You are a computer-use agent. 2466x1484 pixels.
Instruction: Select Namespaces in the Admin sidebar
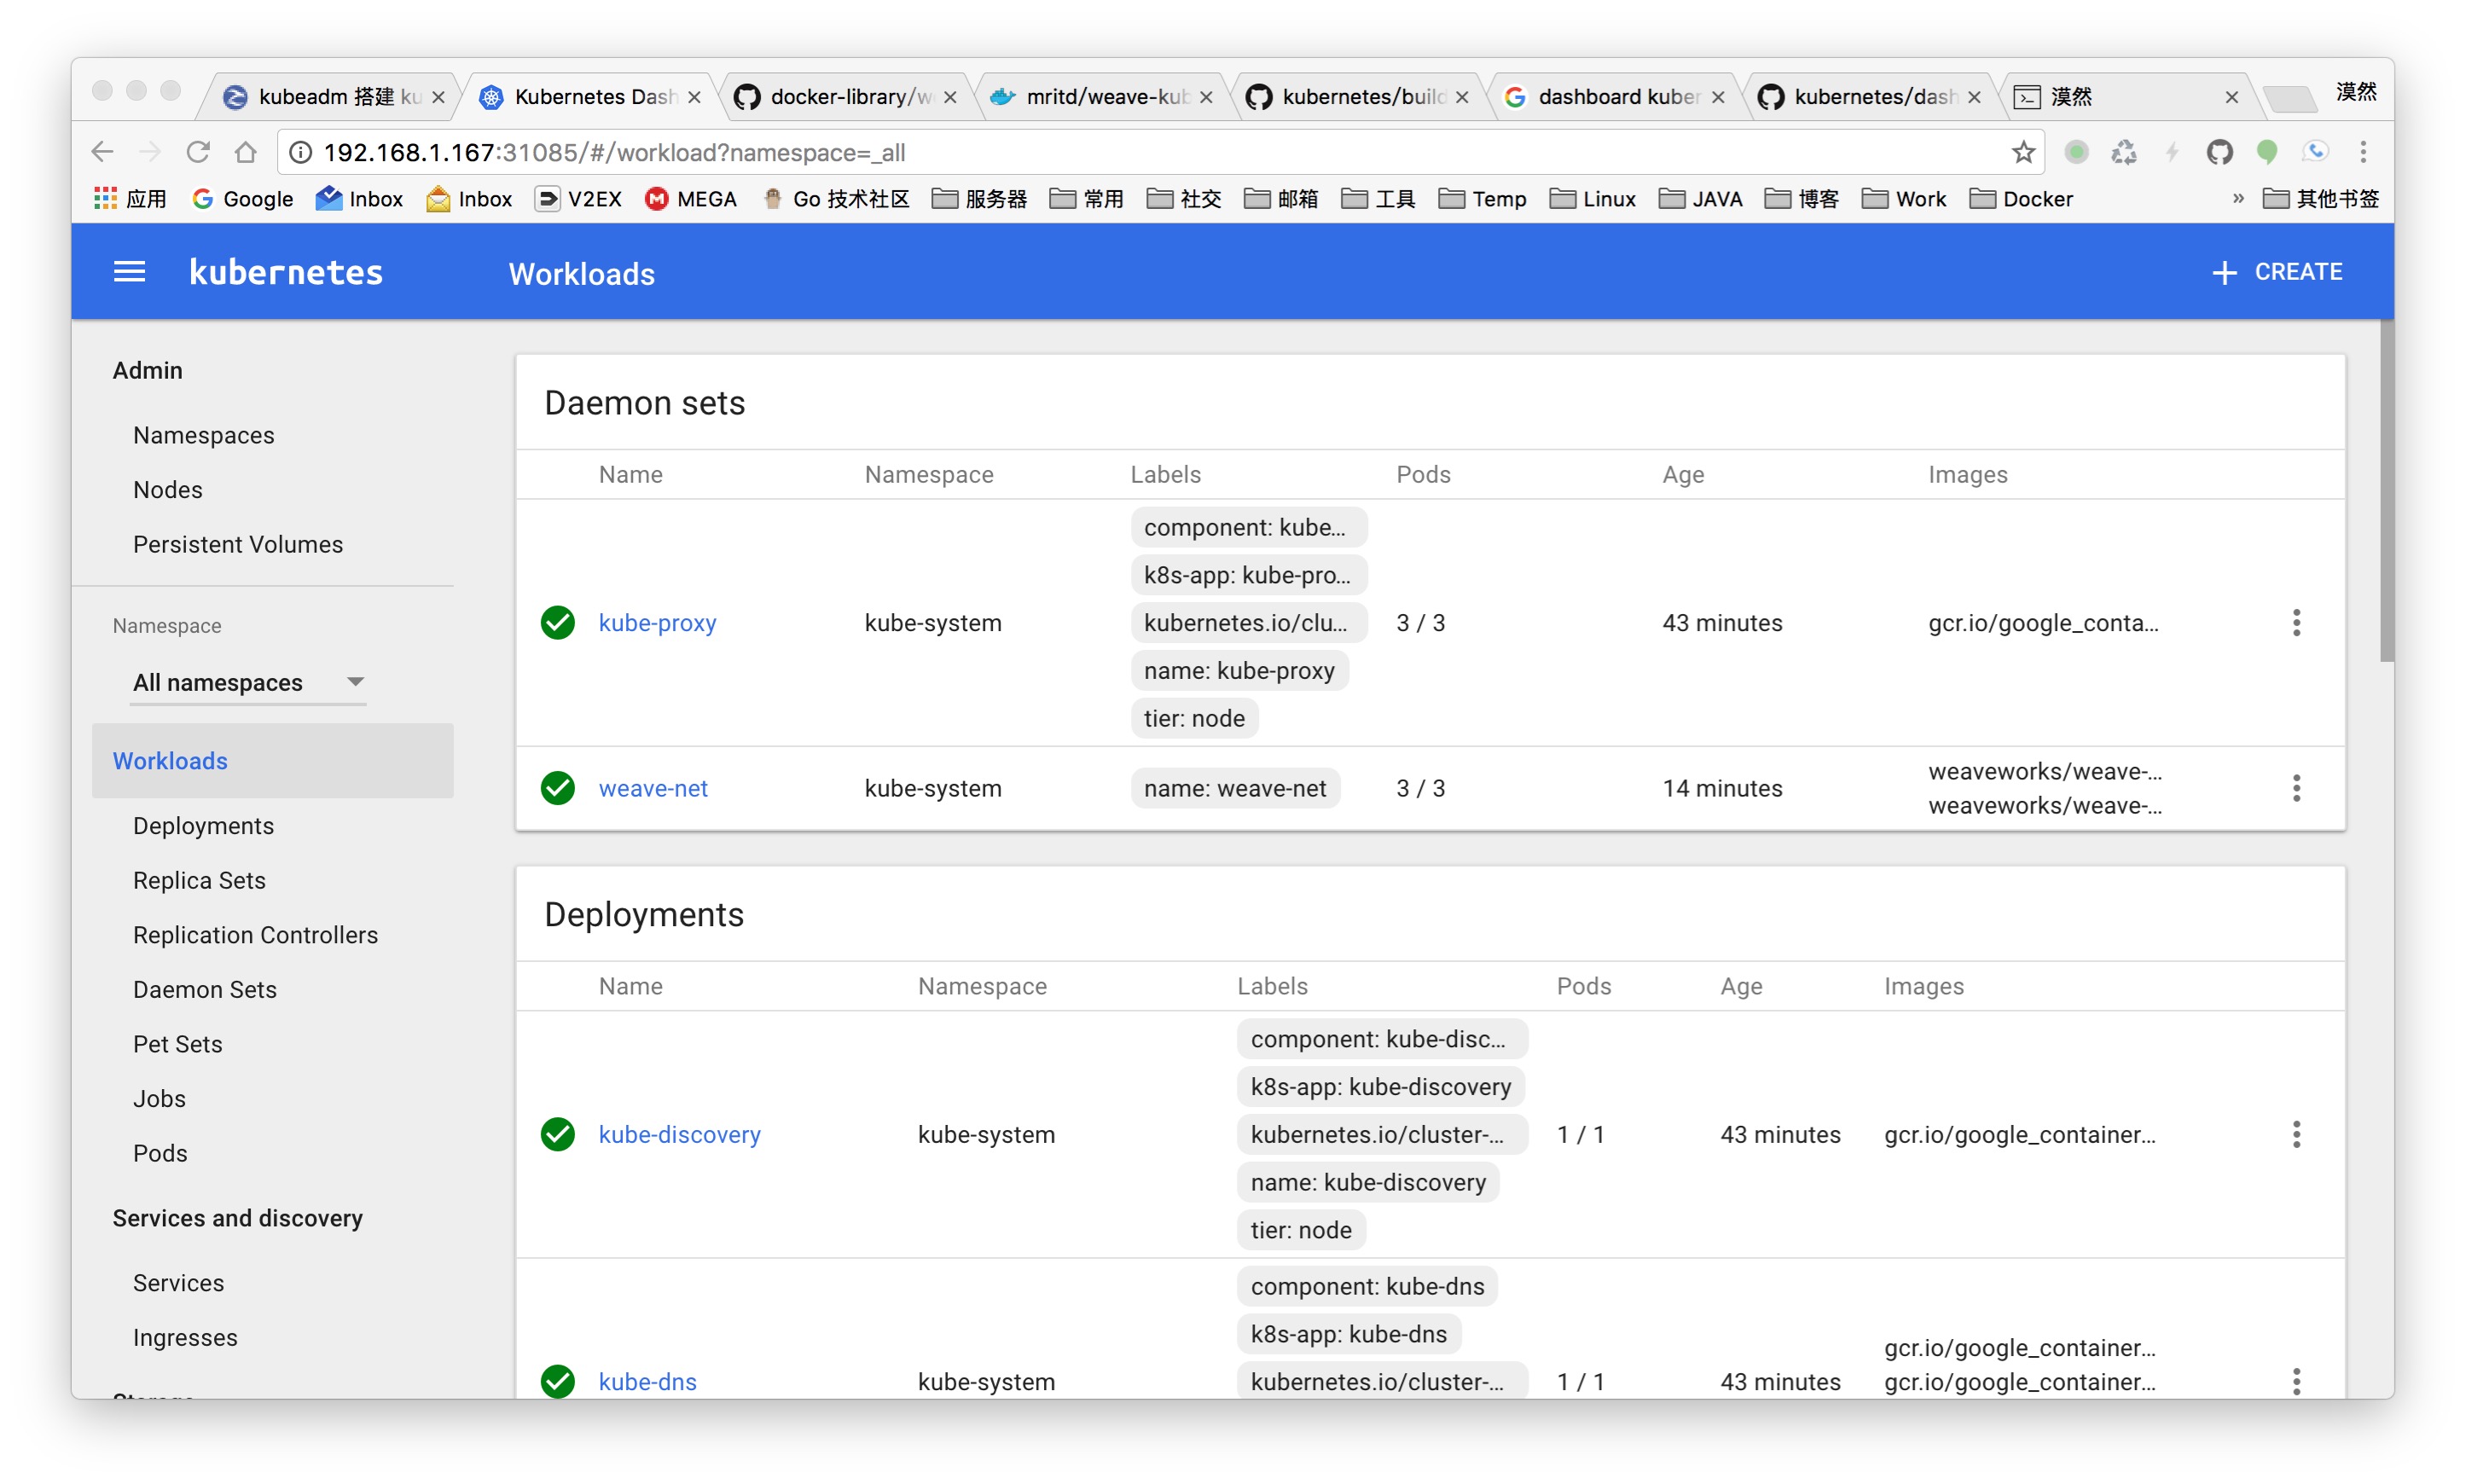click(x=203, y=435)
